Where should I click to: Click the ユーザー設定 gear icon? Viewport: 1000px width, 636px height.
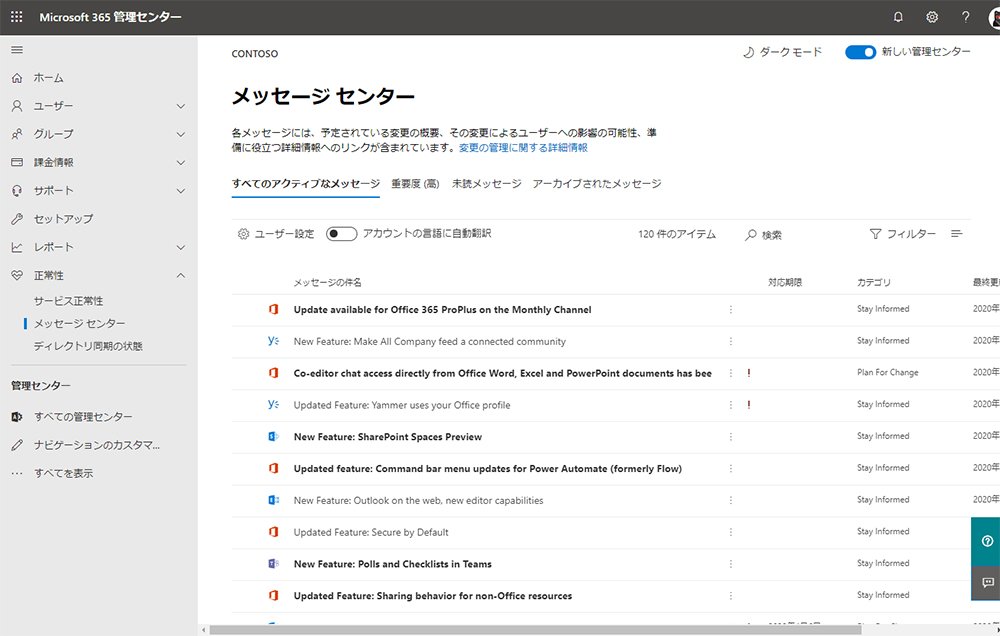click(243, 234)
